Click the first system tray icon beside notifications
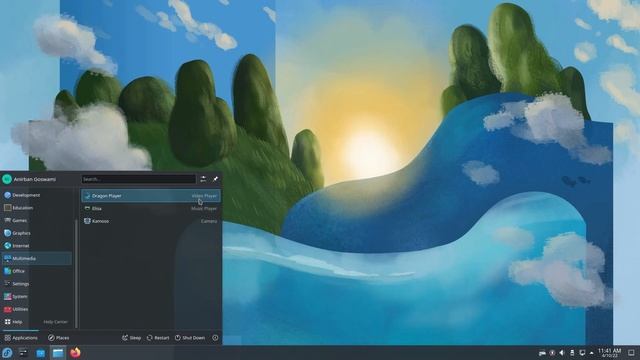This screenshot has width=640, height=360. [542, 353]
